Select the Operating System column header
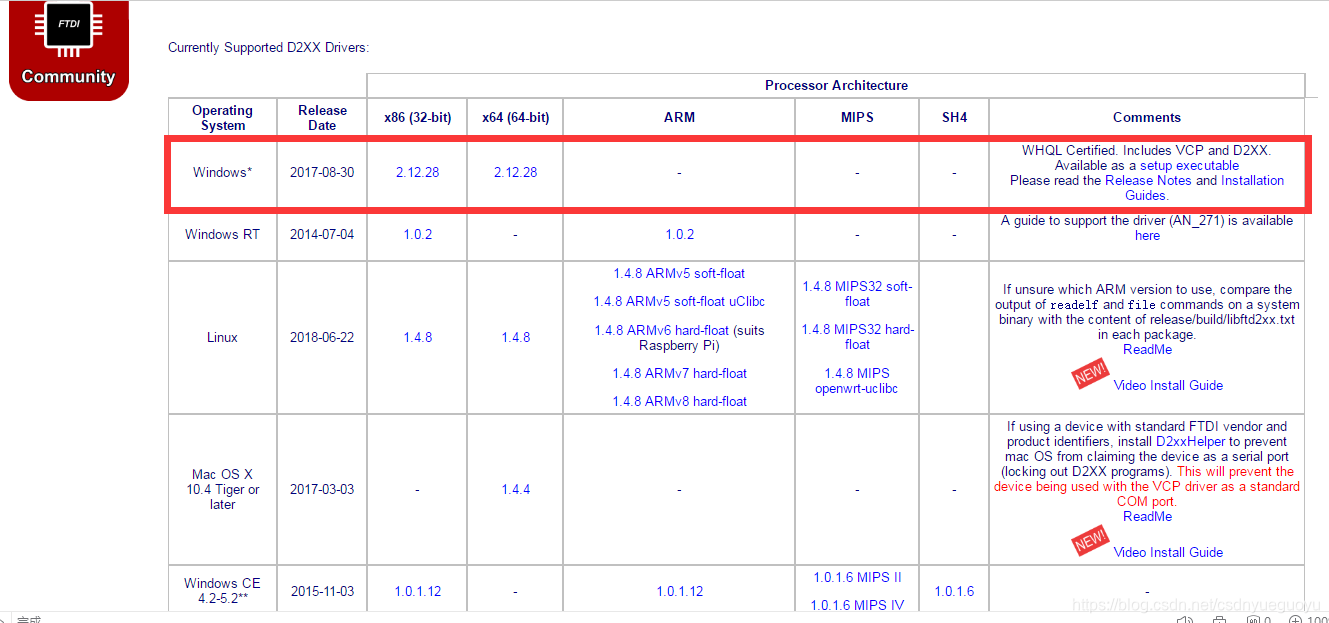Viewport: 1329px width, 623px height. point(222,118)
